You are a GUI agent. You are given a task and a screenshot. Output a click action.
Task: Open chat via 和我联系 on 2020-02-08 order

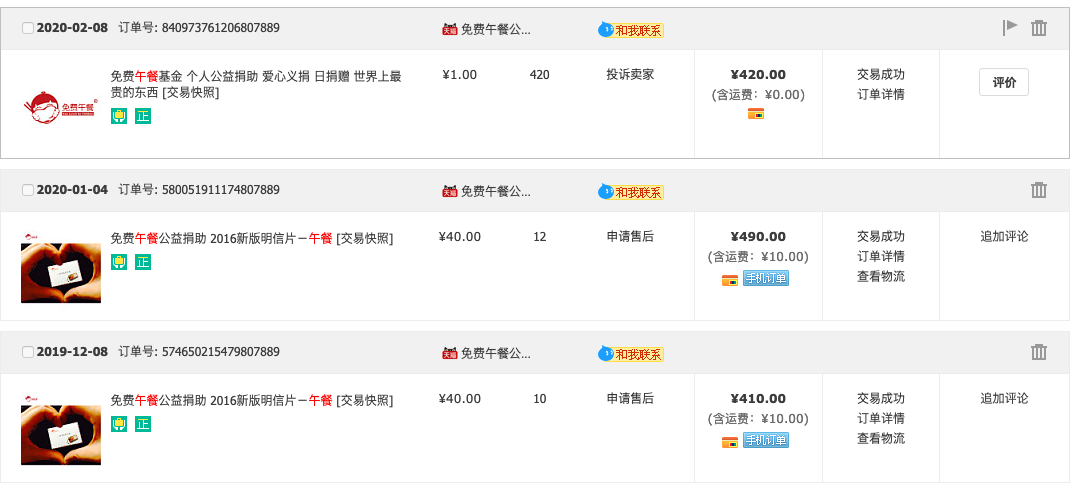tap(631, 30)
